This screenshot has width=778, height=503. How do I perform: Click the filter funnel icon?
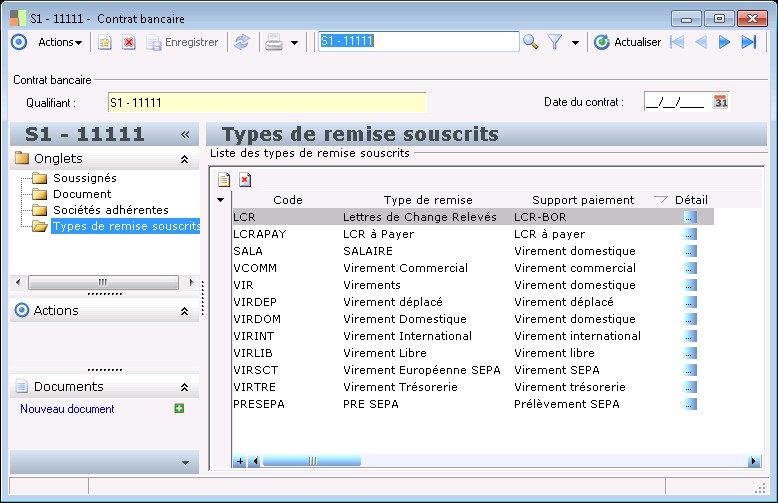coord(554,42)
